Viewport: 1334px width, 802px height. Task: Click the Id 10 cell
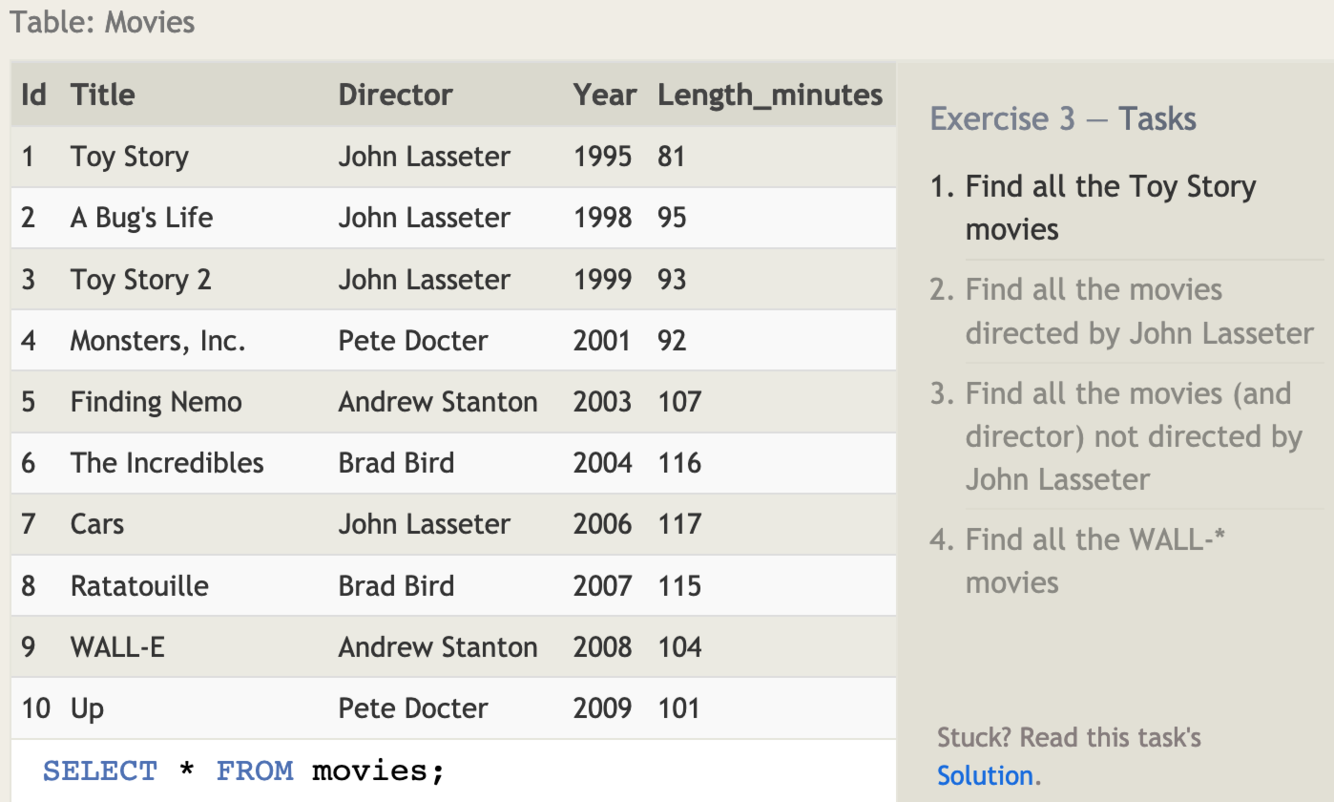35,709
